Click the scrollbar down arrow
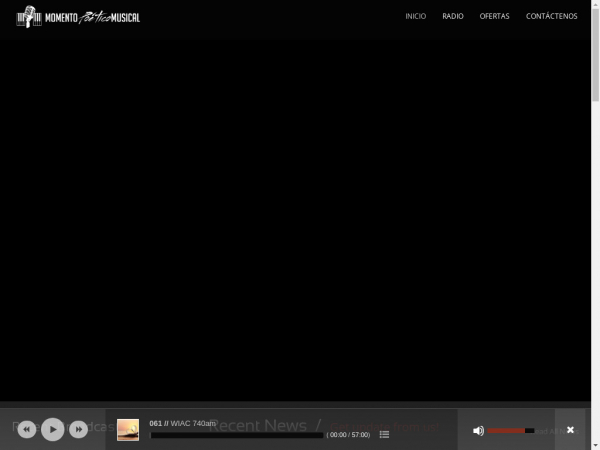600x450 pixels. 595,445
